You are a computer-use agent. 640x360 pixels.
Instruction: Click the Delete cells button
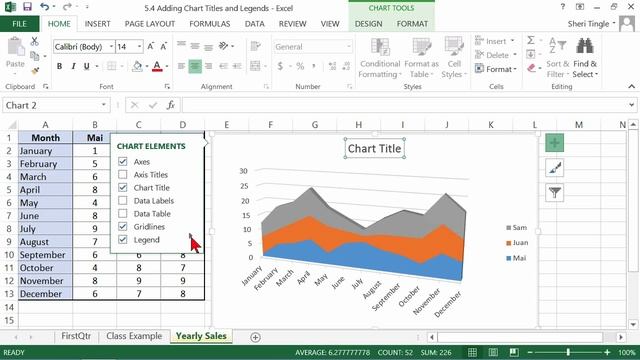(496, 55)
